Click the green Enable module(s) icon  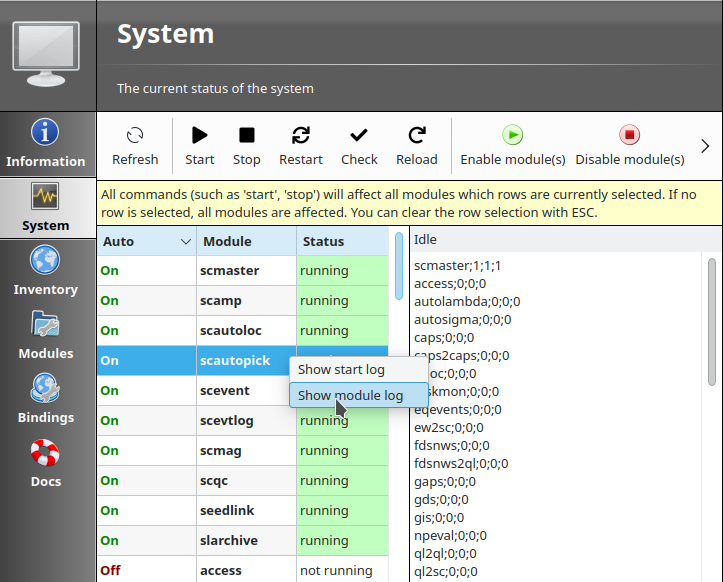[512, 135]
